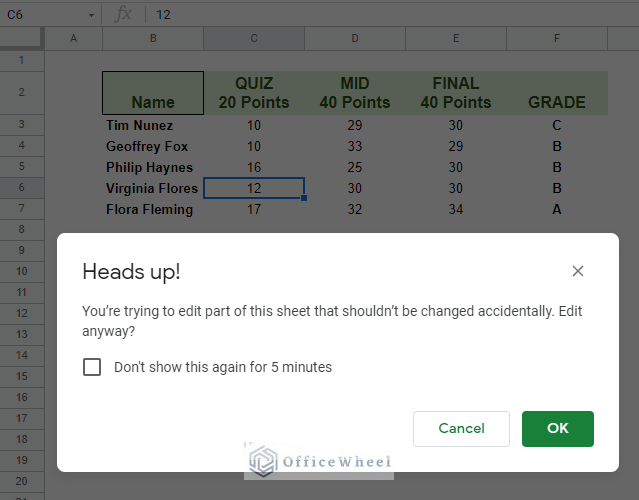Select row 18 header
Screen dimensions: 639x500
22,439
